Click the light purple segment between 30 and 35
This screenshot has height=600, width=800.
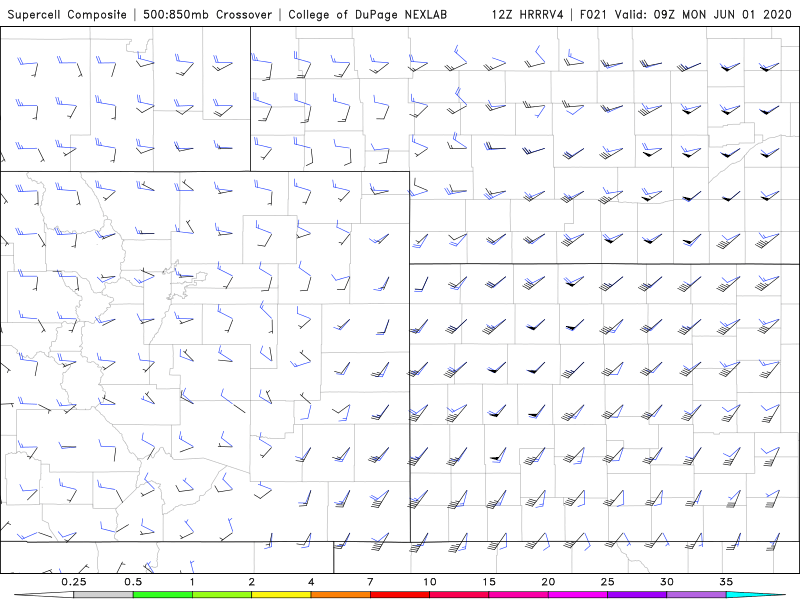696,595
